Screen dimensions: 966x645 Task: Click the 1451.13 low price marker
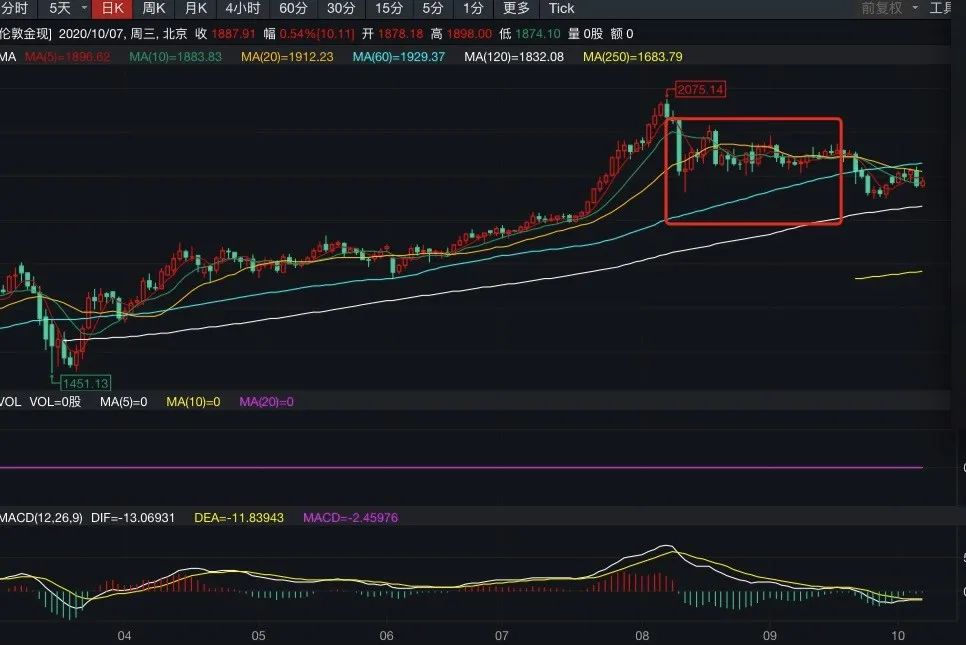86,383
